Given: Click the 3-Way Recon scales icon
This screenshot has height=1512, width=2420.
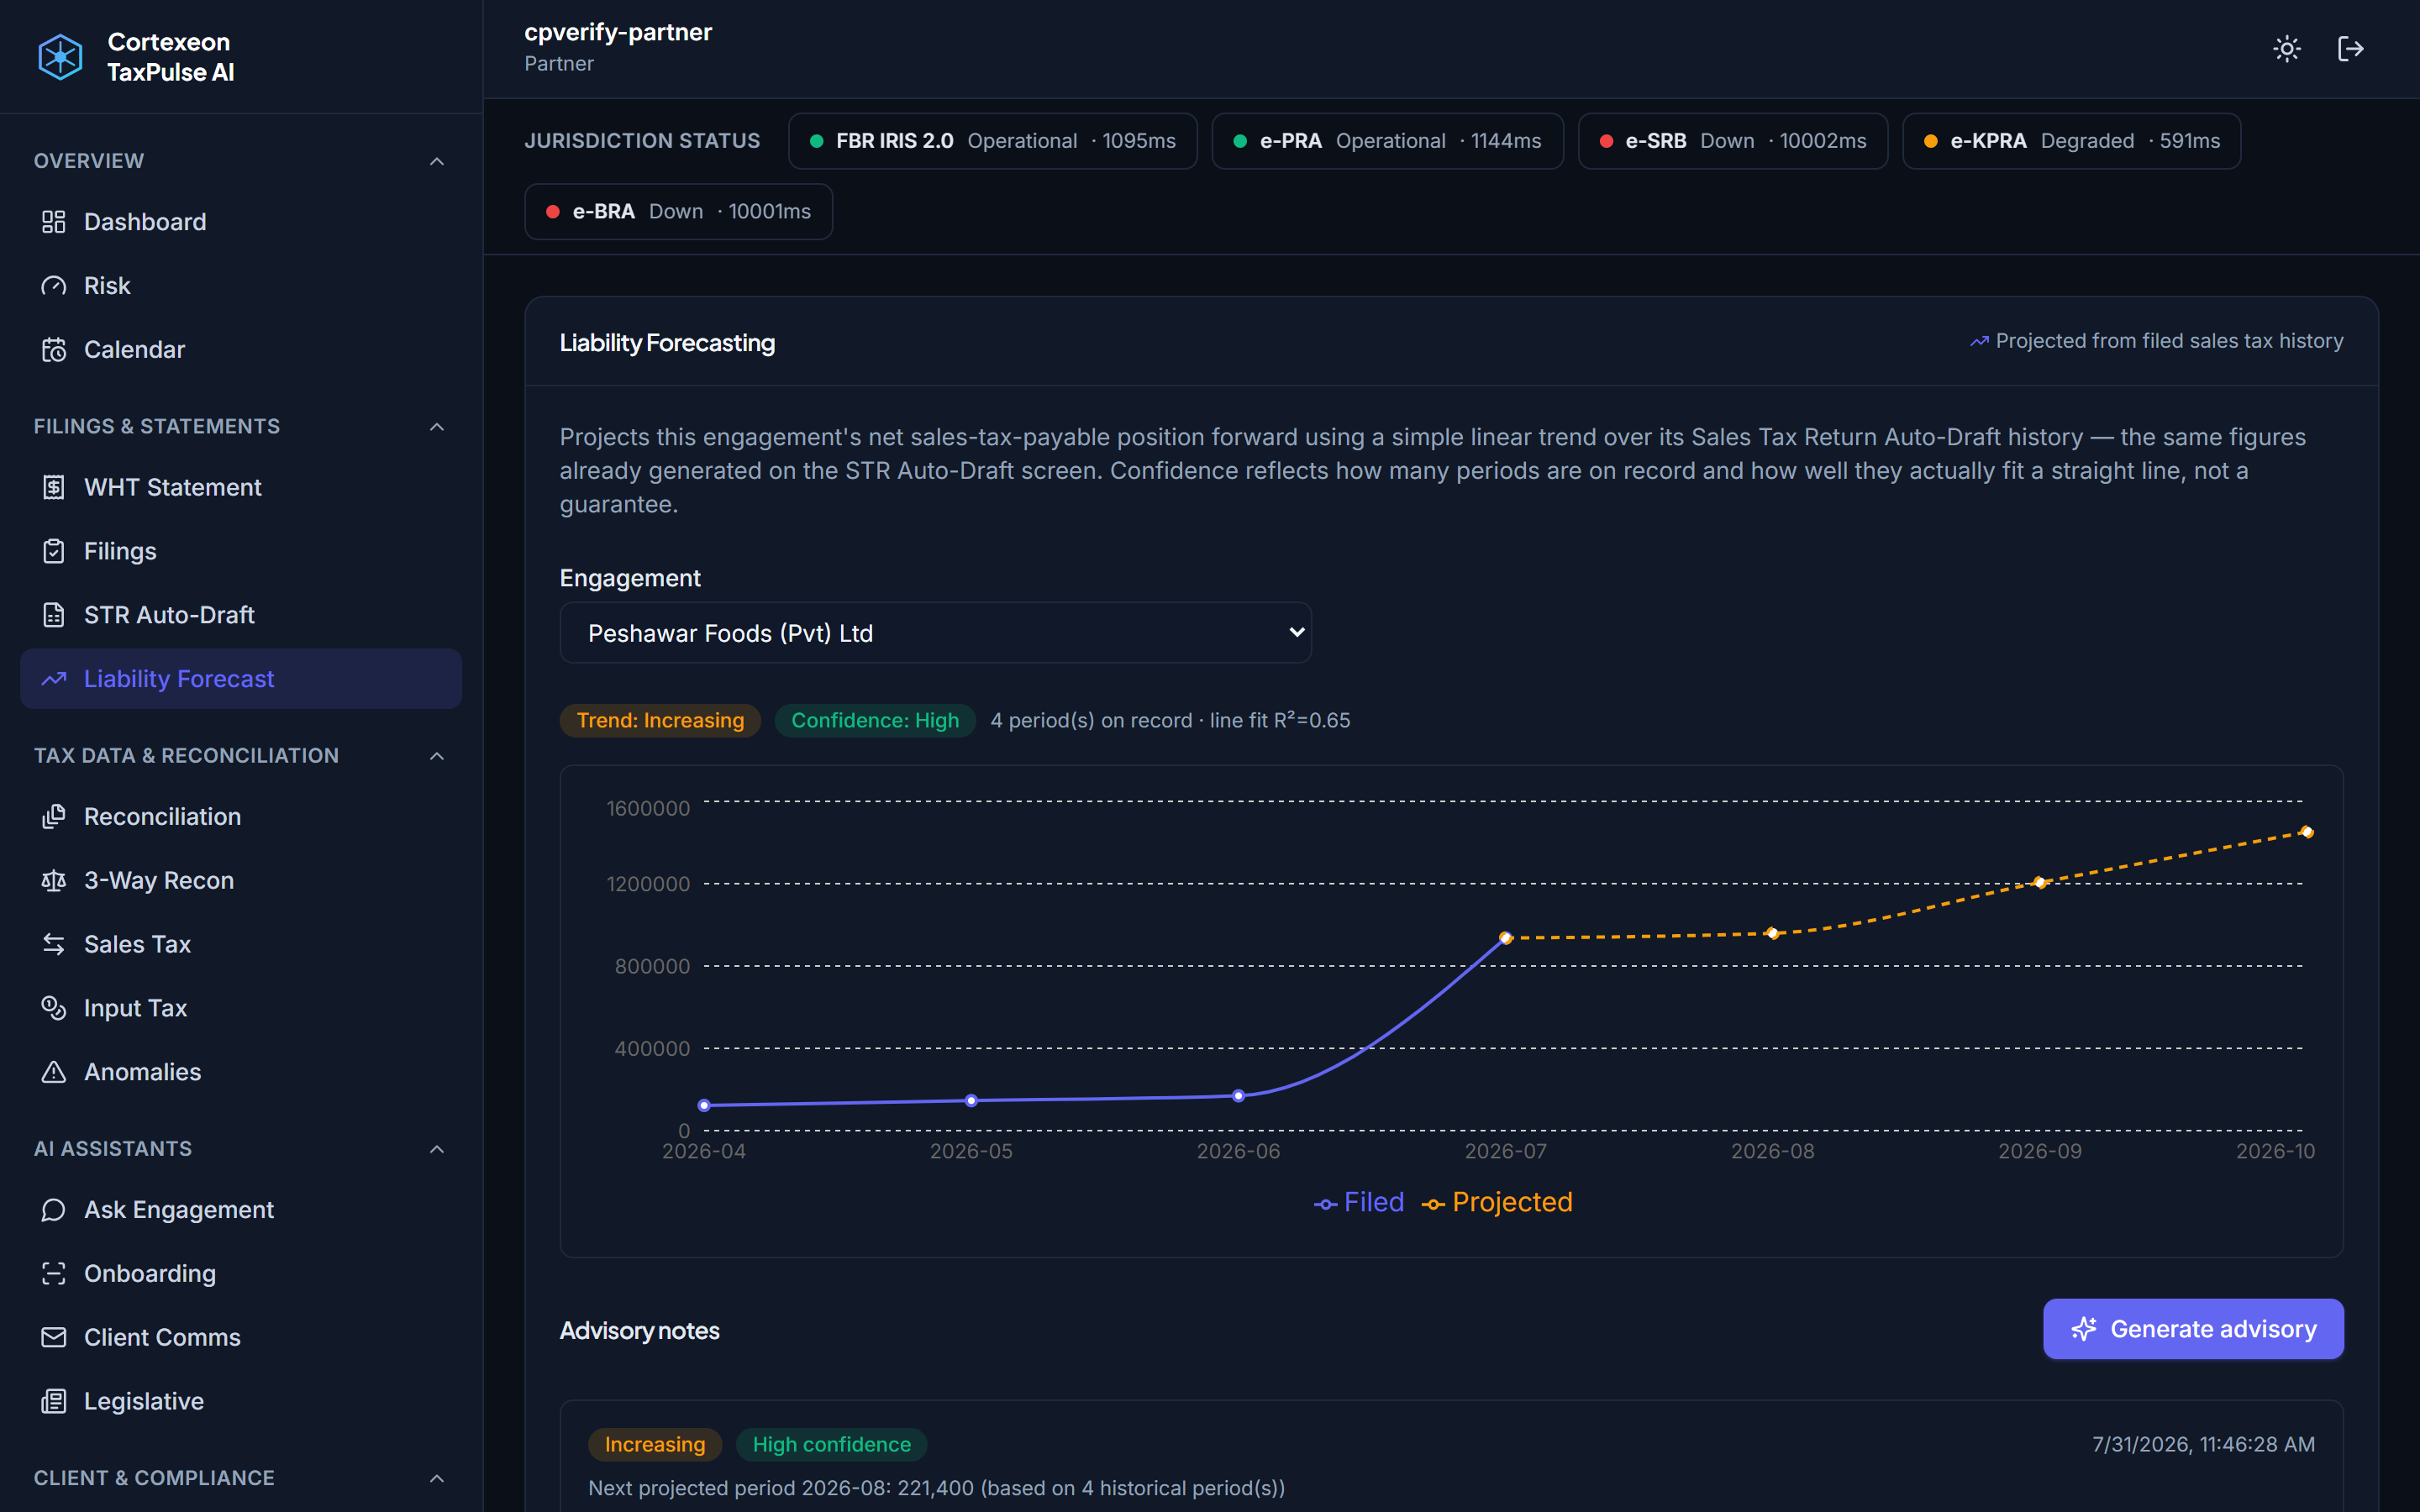Looking at the screenshot, I should [x=54, y=881].
